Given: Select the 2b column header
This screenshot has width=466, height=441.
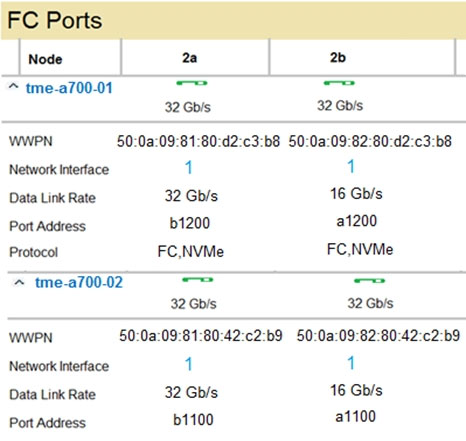Looking at the screenshot, I should (338, 58).
